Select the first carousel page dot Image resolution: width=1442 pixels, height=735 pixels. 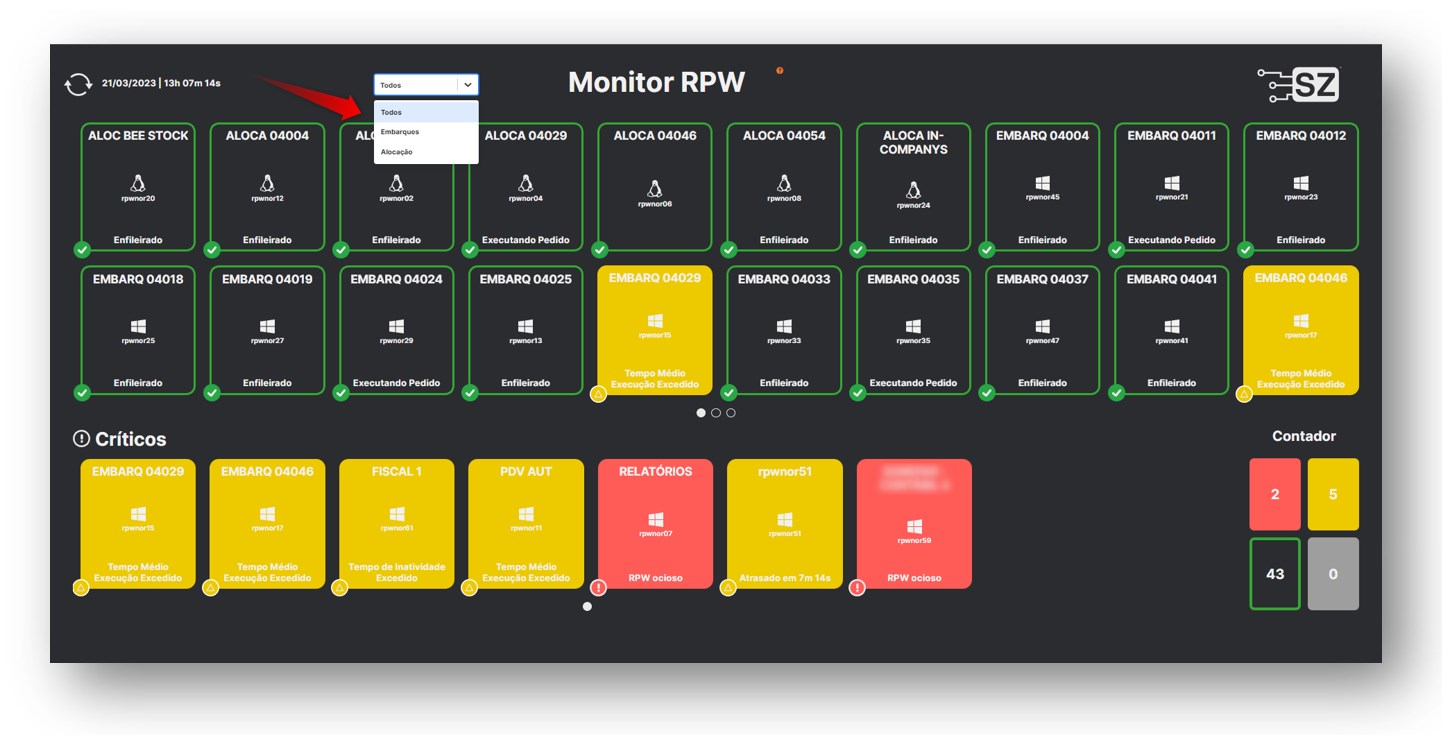click(701, 413)
